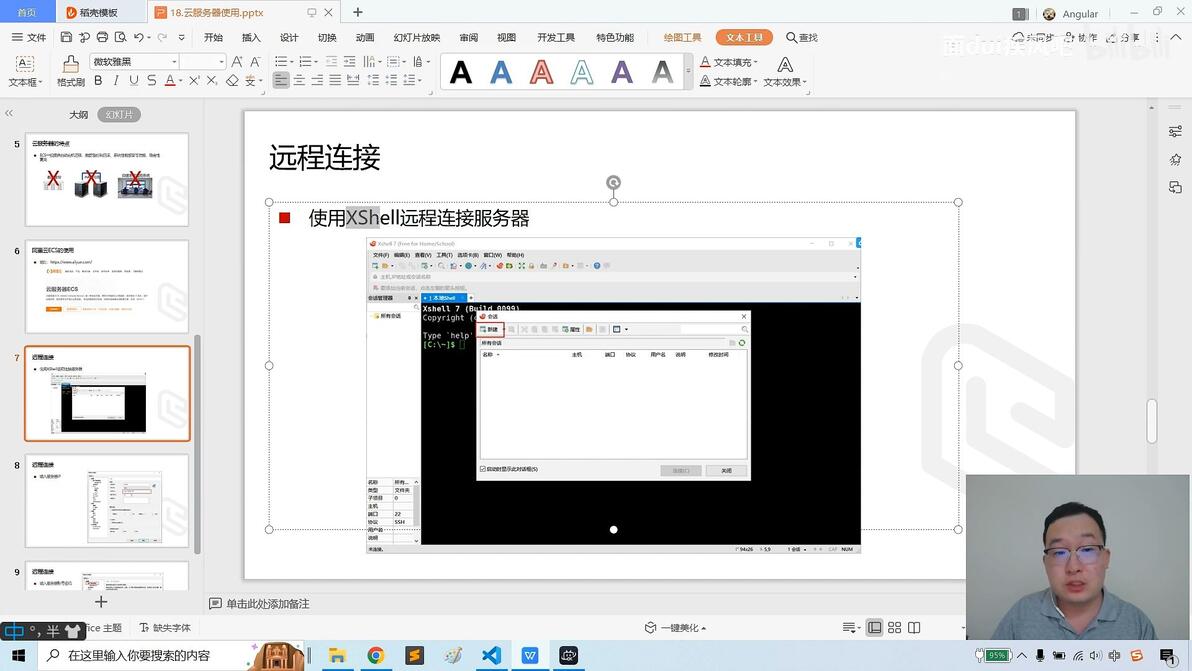Switch to the 大纲 outline tab
Viewport: 1192px width, 671px height.
pos(78,115)
